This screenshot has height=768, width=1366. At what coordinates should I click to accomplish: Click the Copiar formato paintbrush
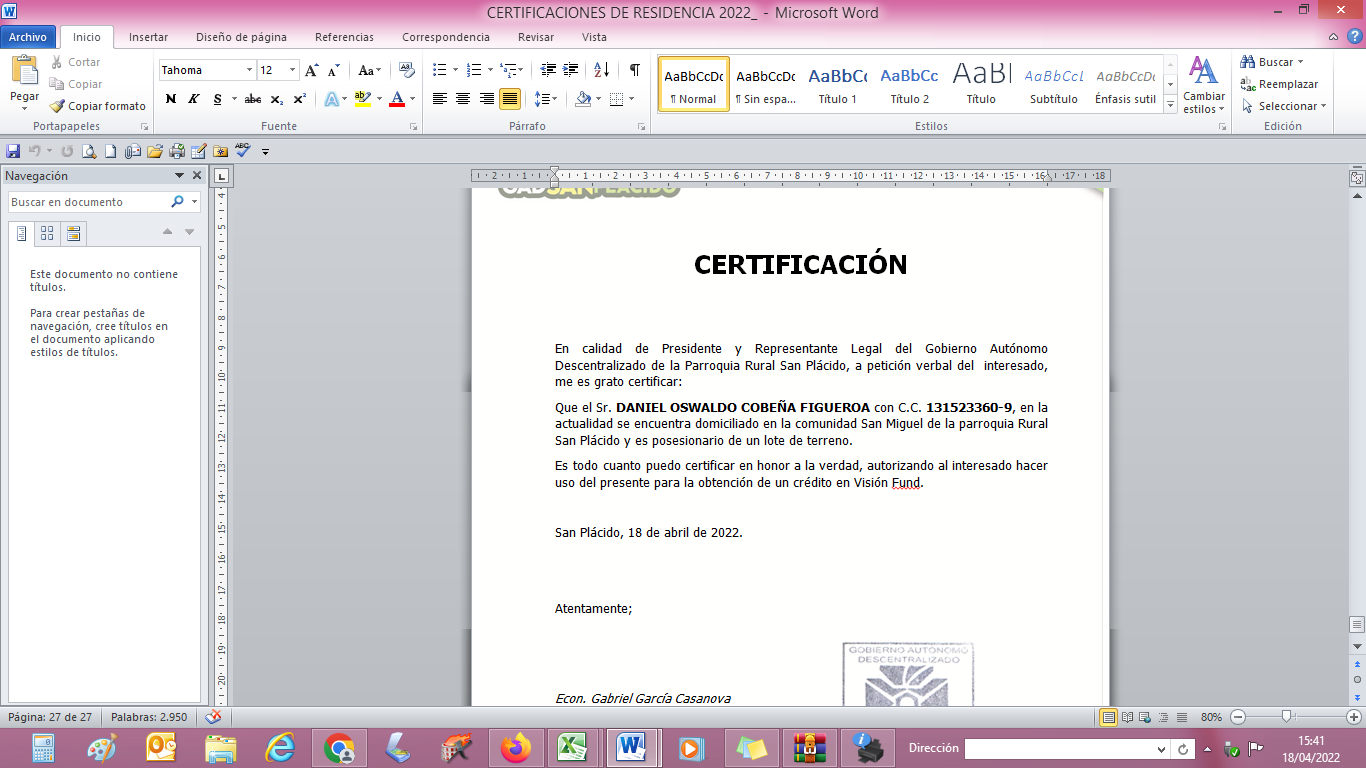click(97, 106)
